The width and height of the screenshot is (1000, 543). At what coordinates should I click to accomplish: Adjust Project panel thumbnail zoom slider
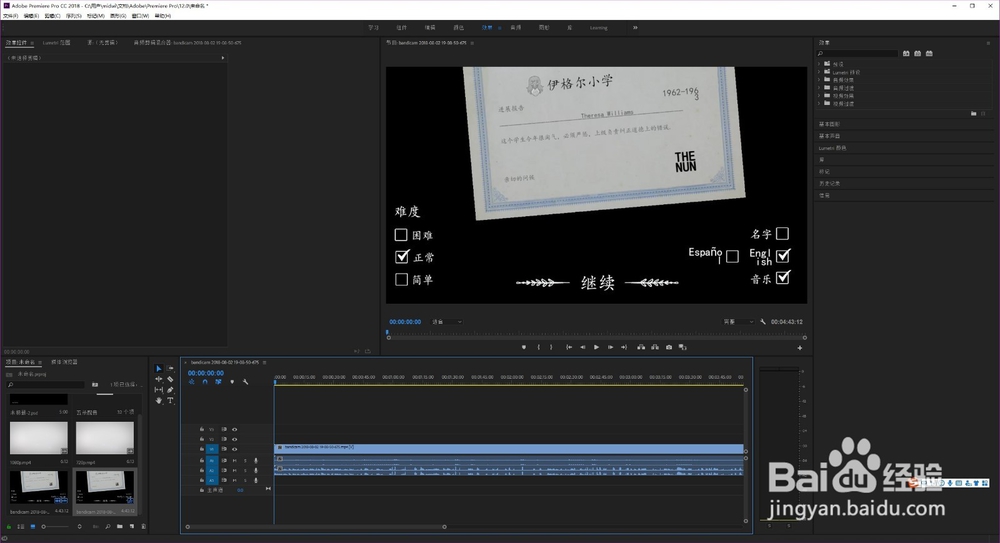pos(55,526)
